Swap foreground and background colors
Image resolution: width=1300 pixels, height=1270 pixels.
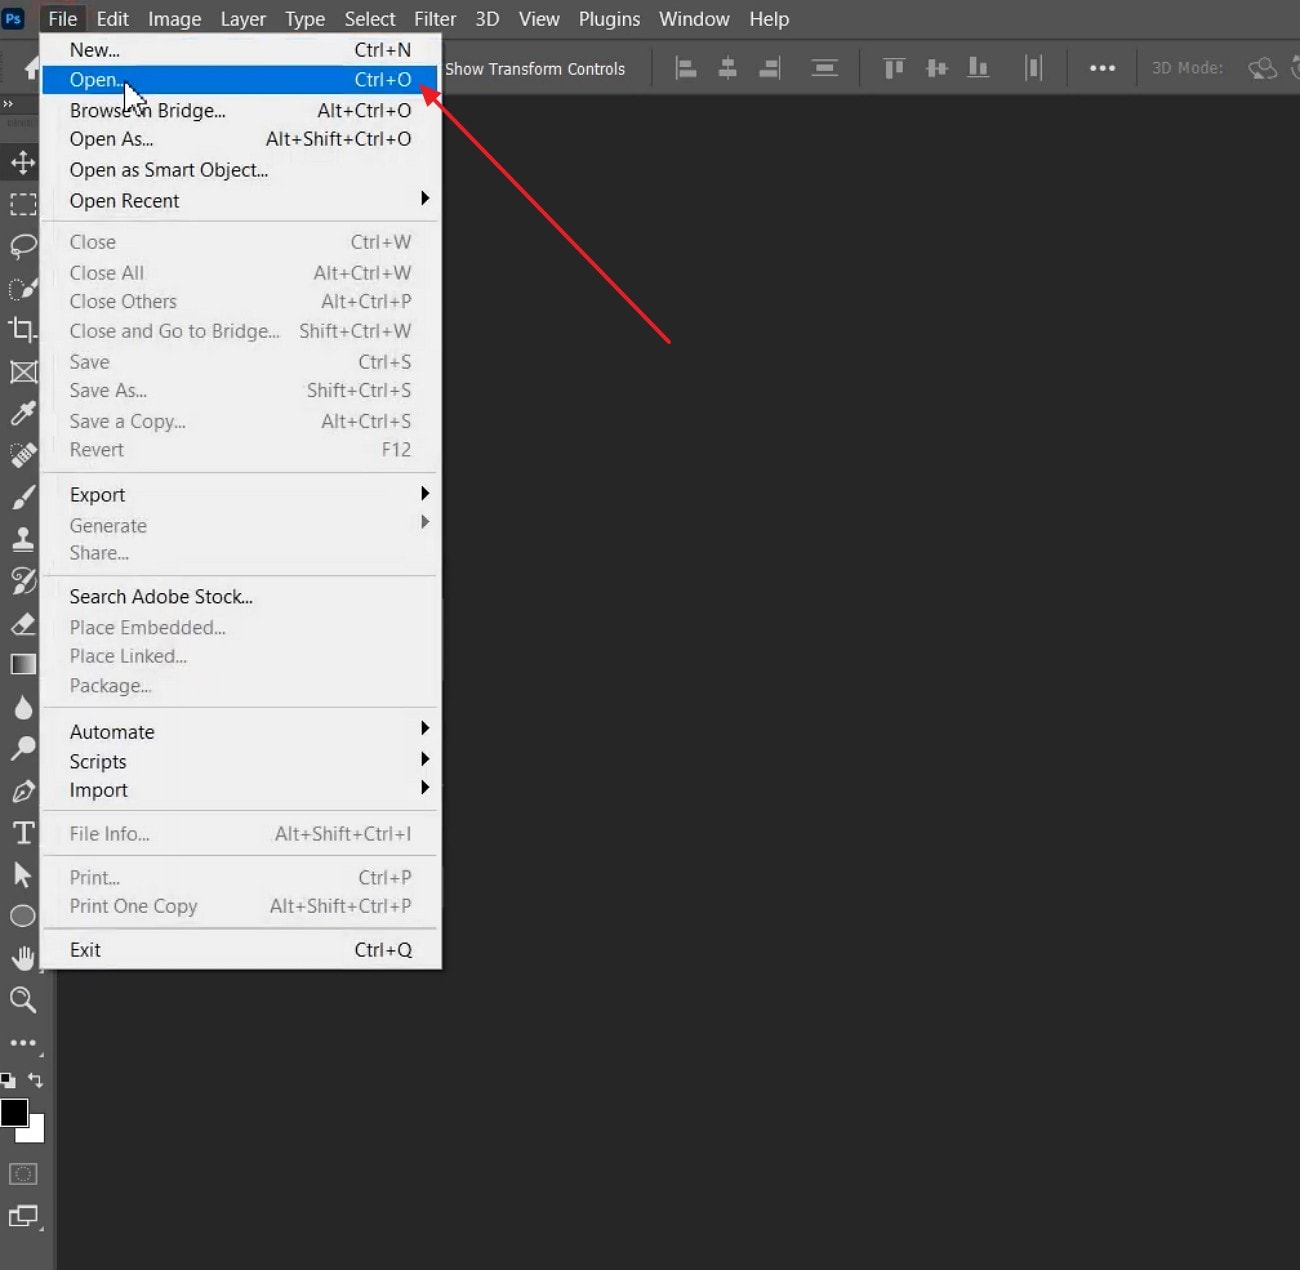point(36,1080)
